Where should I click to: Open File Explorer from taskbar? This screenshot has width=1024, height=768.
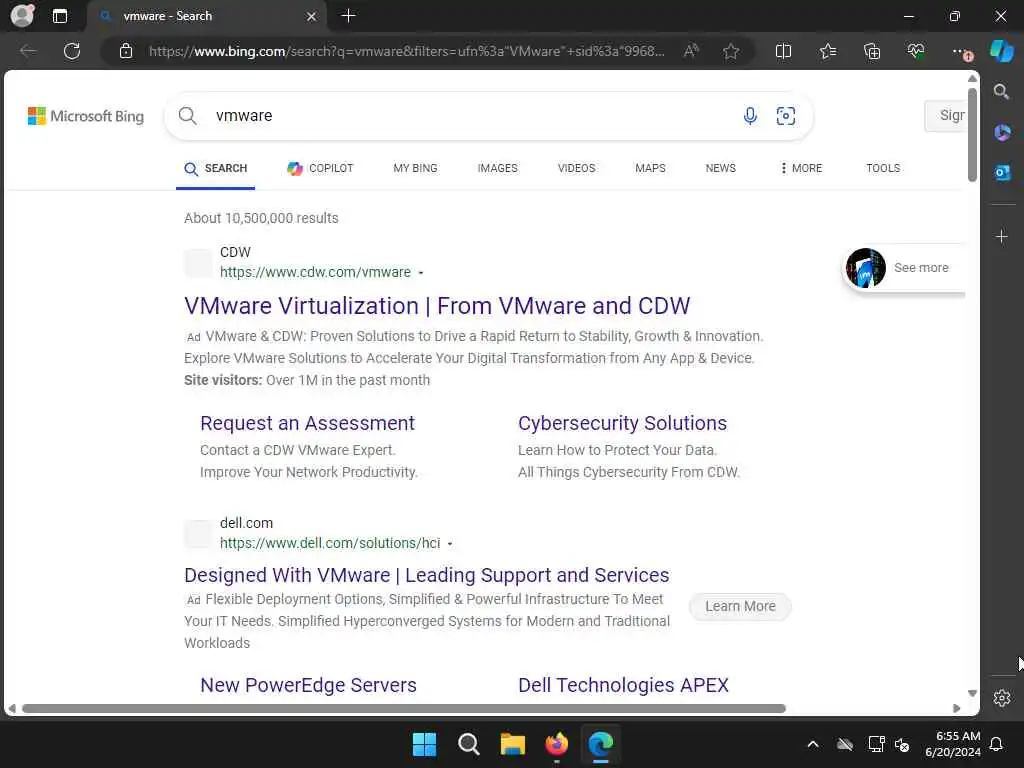click(513, 744)
